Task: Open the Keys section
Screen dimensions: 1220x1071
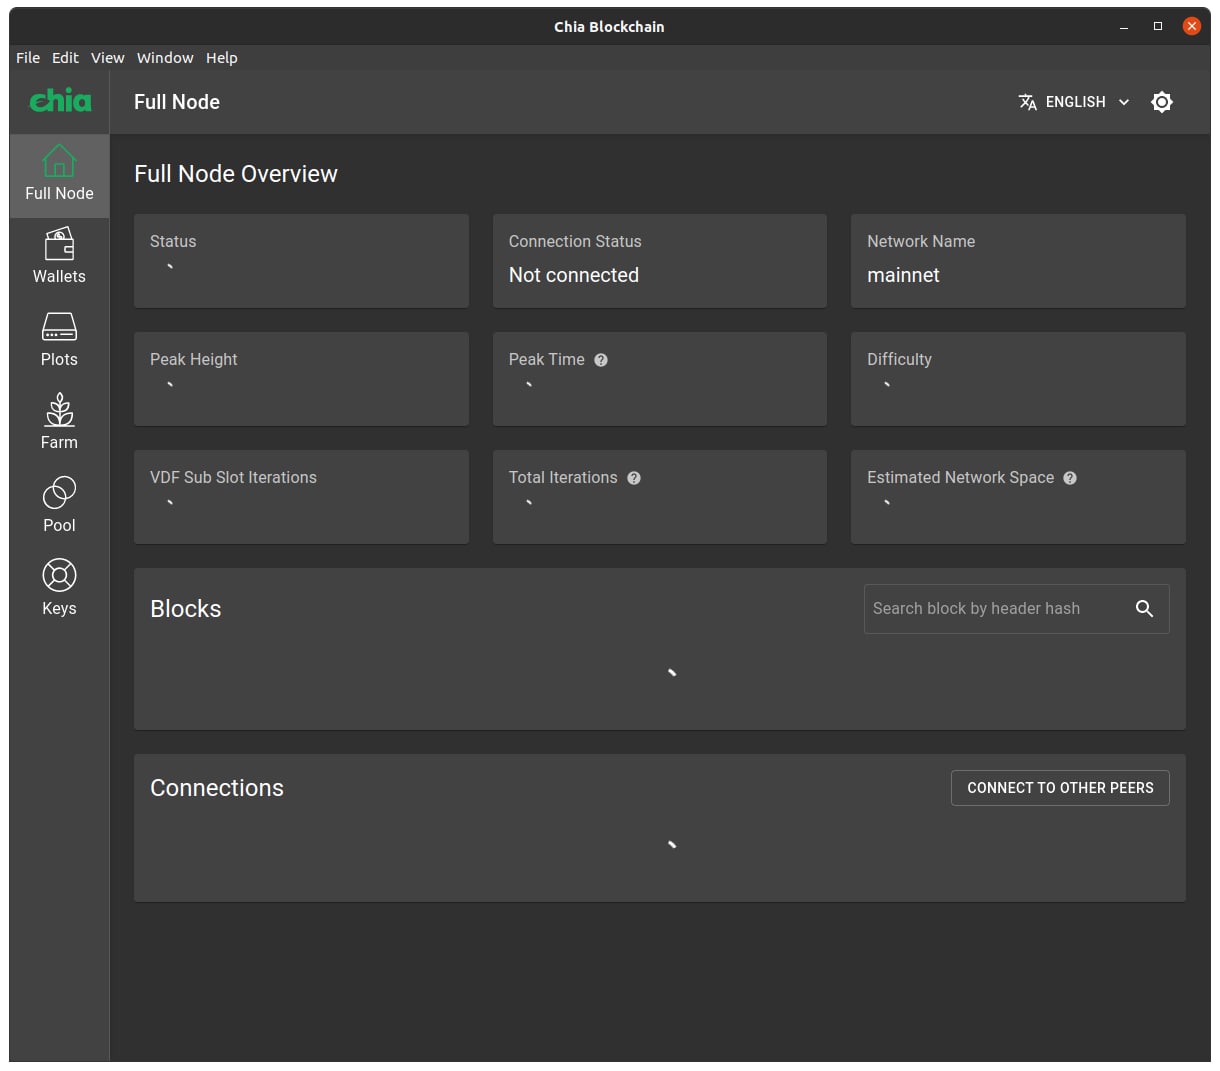Action: coord(59,590)
